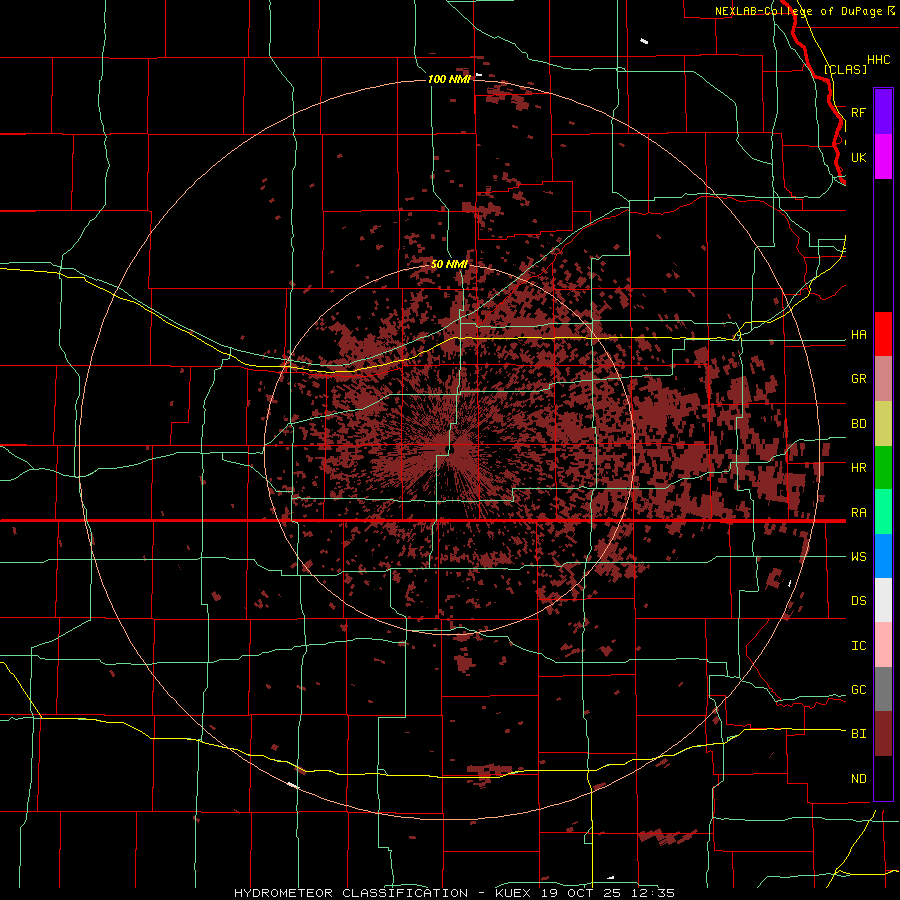This screenshot has height=900, width=900.
Task: Click the ND black legend swatch
Action: pos(883,778)
